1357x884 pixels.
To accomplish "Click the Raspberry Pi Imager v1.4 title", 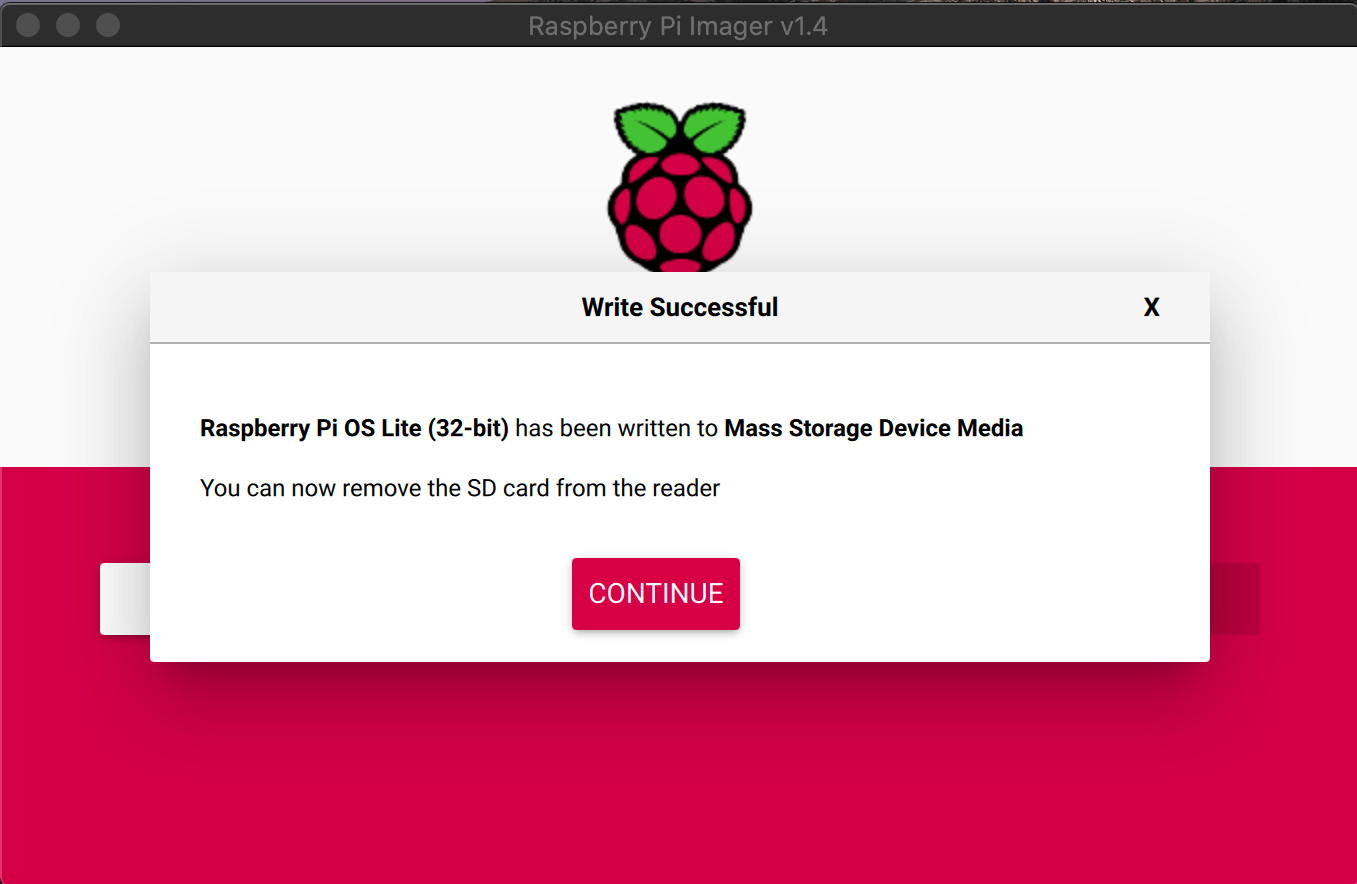I will pyautogui.click(x=678, y=26).
